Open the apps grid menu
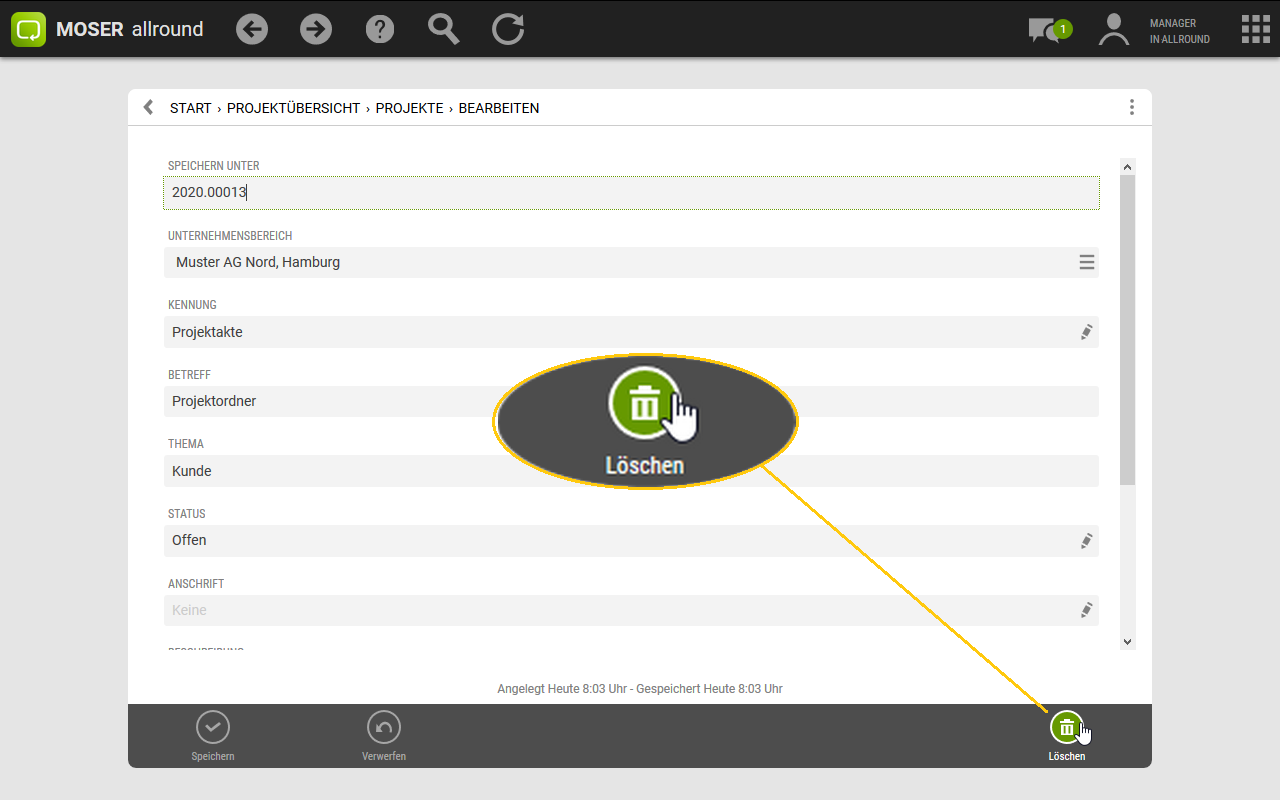The height and width of the screenshot is (800, 1280). click(x=1255, y=29)
